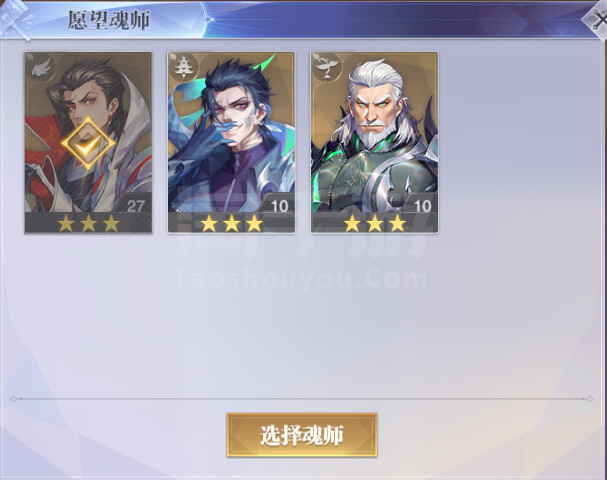Click the three-star rating of first card
The image size is (607, 480).
[x=89, y=223]
